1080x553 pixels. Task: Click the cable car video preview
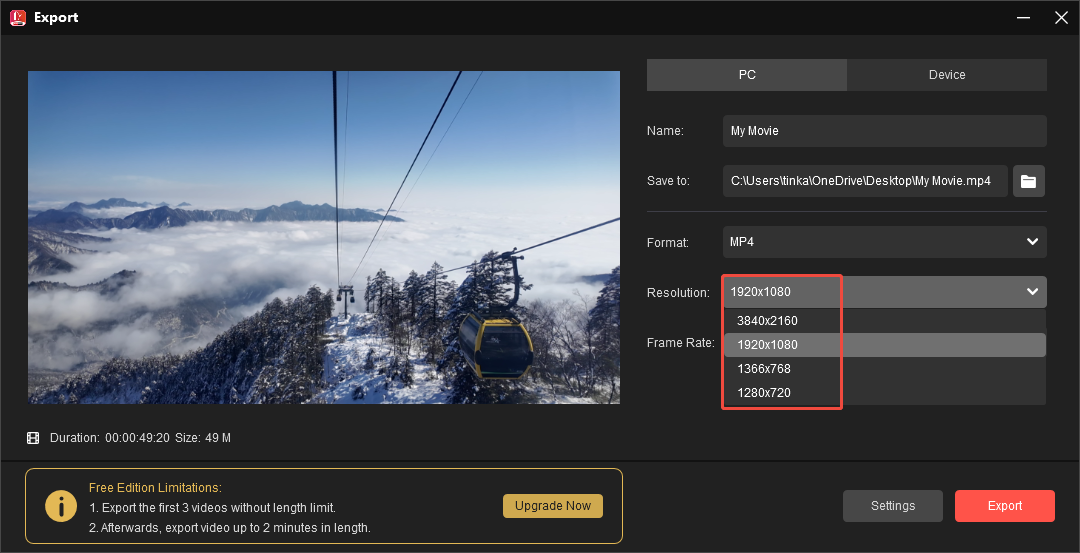pos(324,238)
